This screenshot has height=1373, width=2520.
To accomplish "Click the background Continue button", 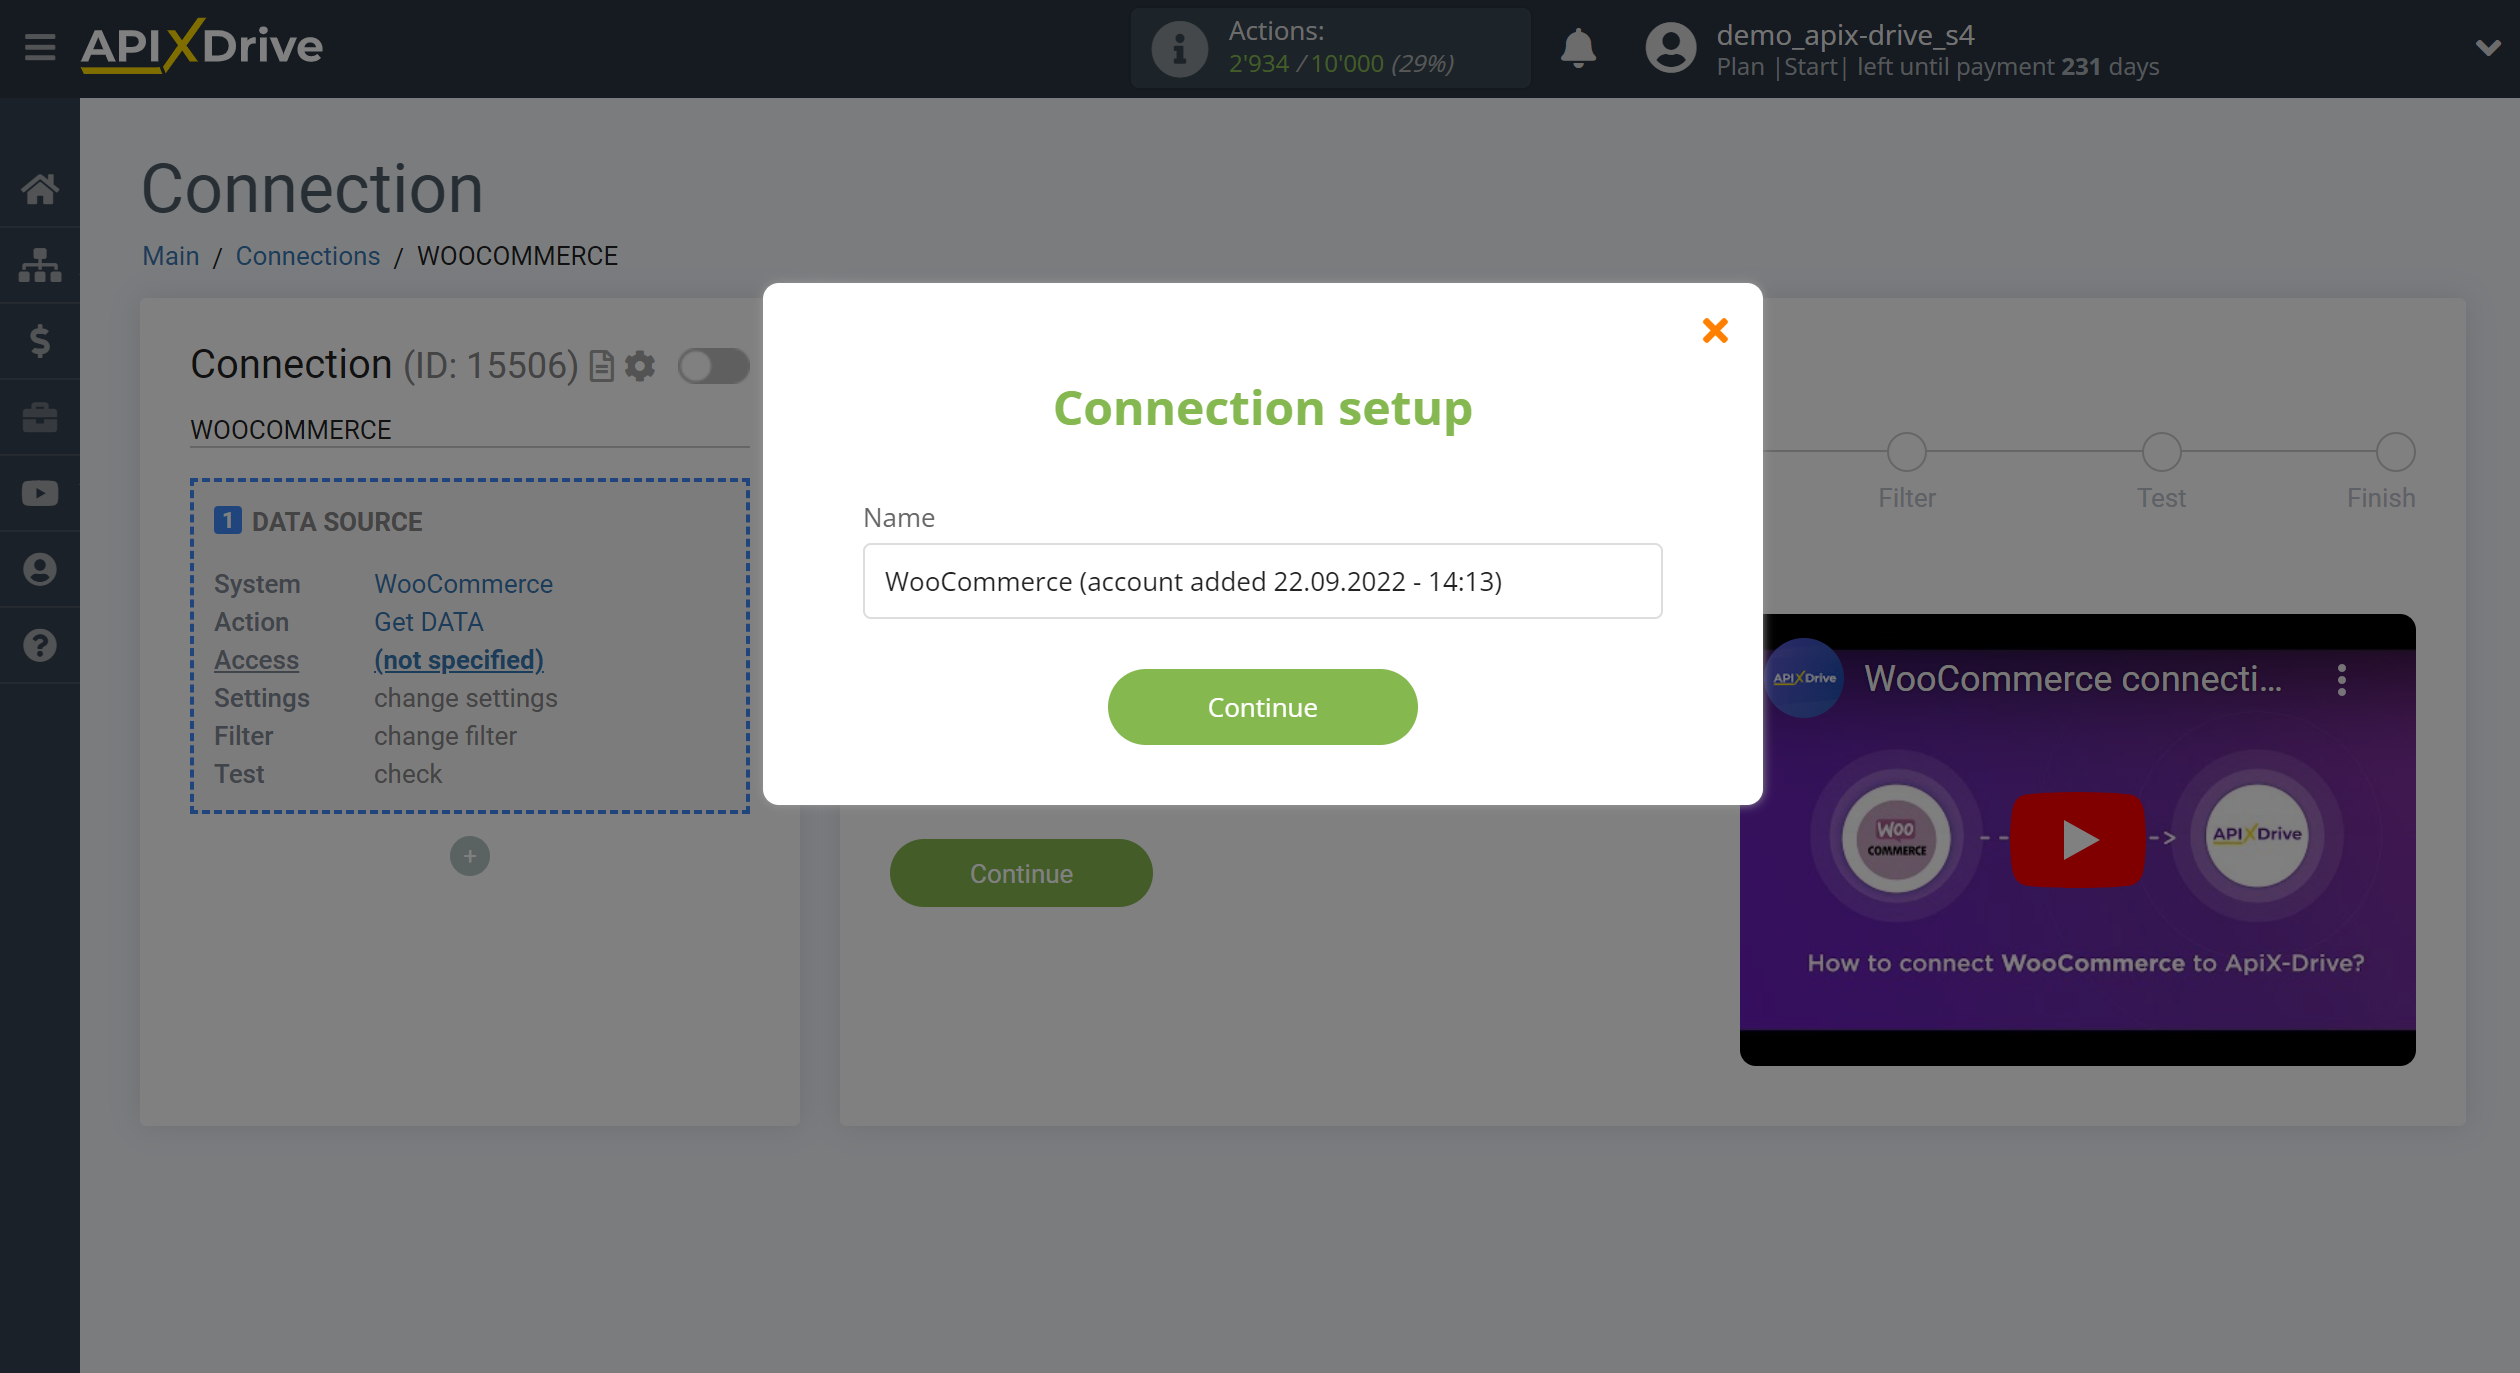I will [1021, 873].
